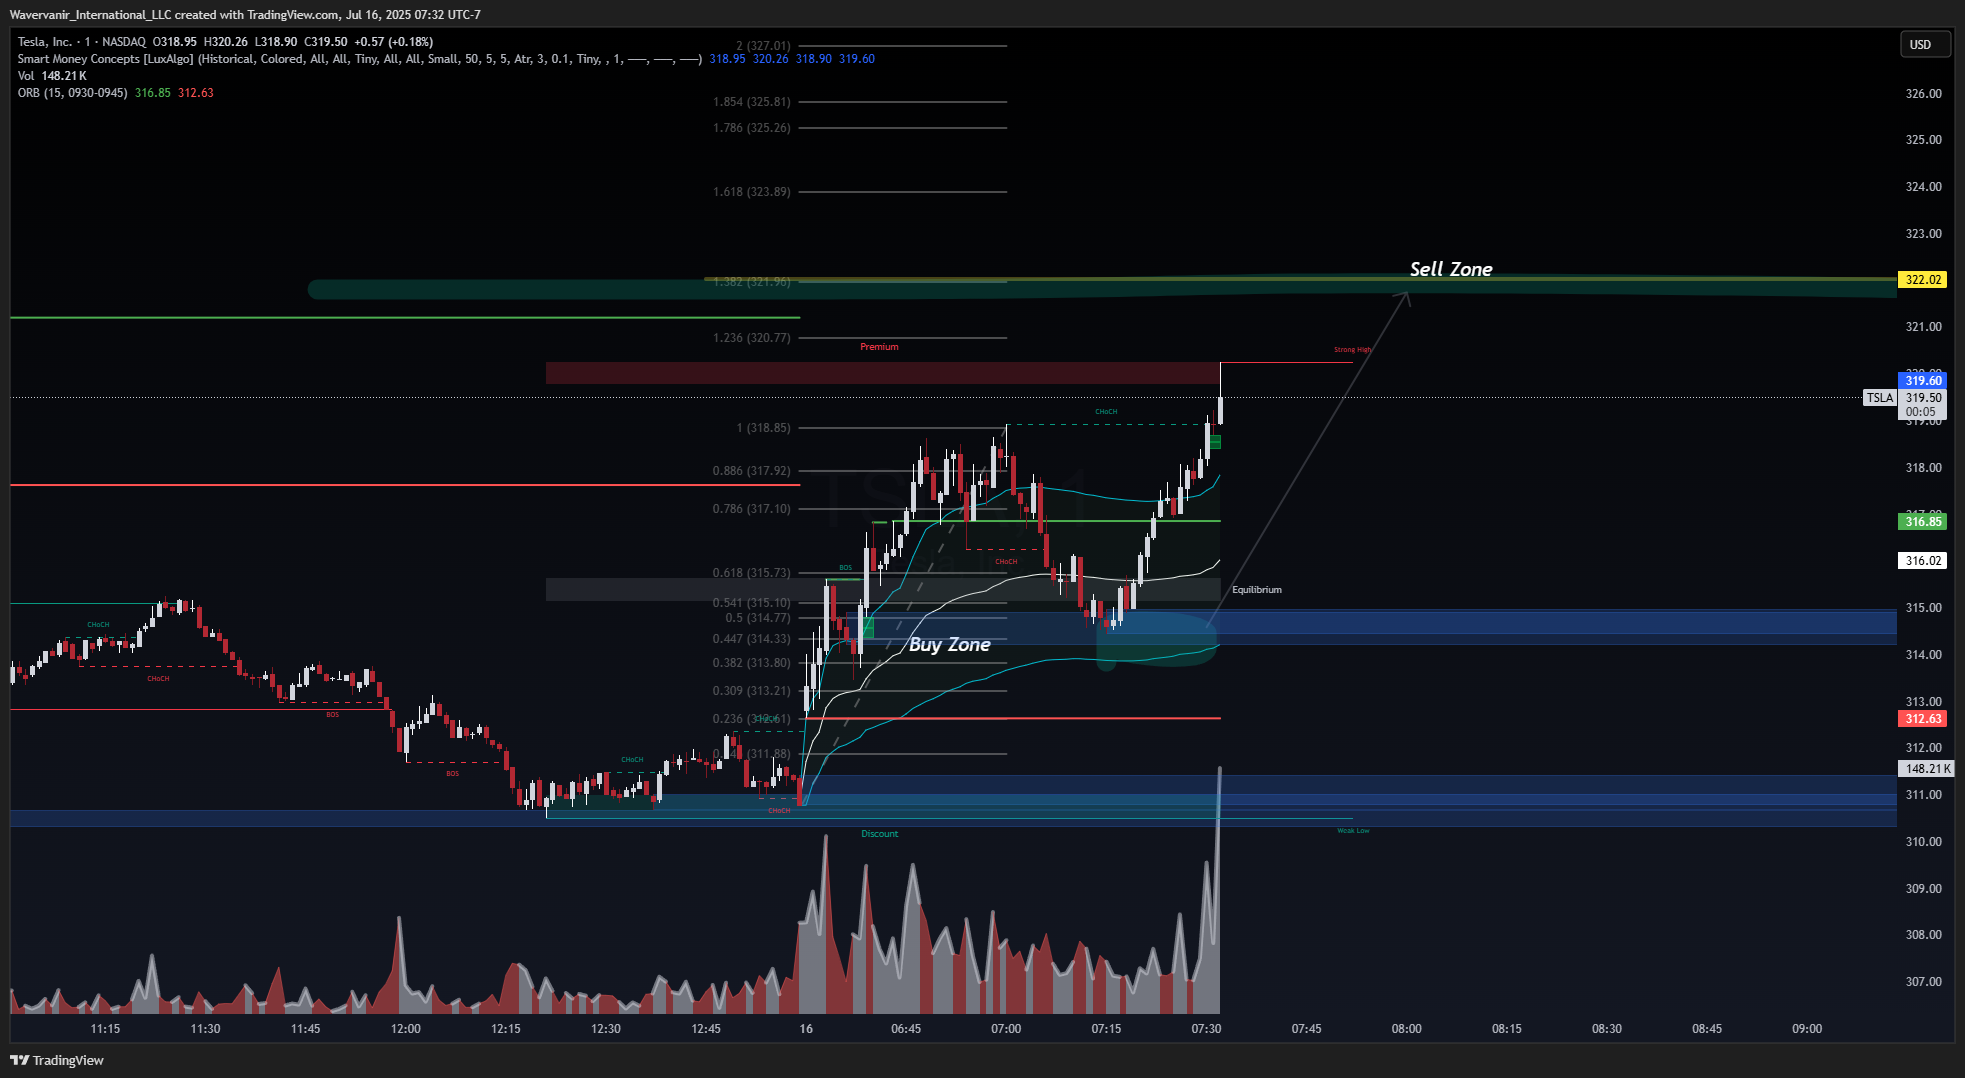This screenshot has height=1078, width=1965.
Task: Open the USD currency selector
Action: 1924,45
